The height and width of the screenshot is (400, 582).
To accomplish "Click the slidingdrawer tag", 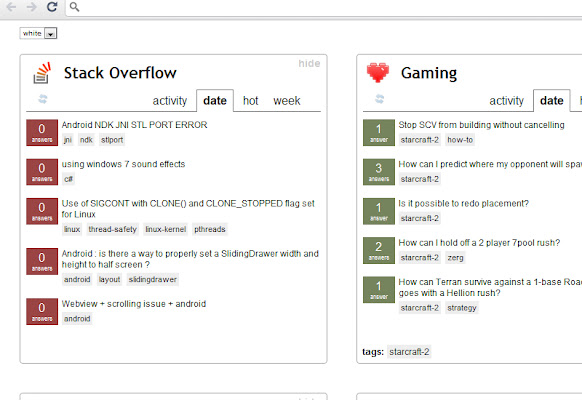I will coord(153,279).
